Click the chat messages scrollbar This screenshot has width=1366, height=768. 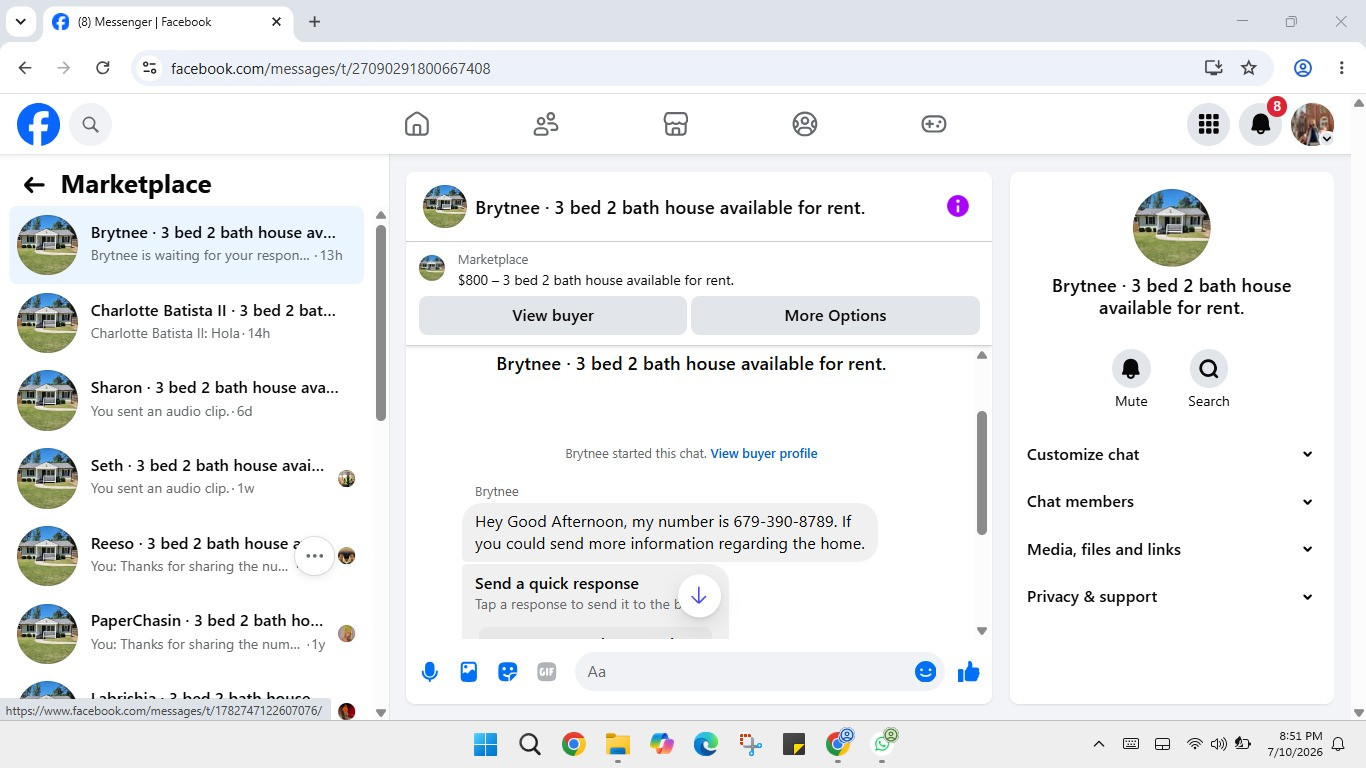tap(982, 472)
